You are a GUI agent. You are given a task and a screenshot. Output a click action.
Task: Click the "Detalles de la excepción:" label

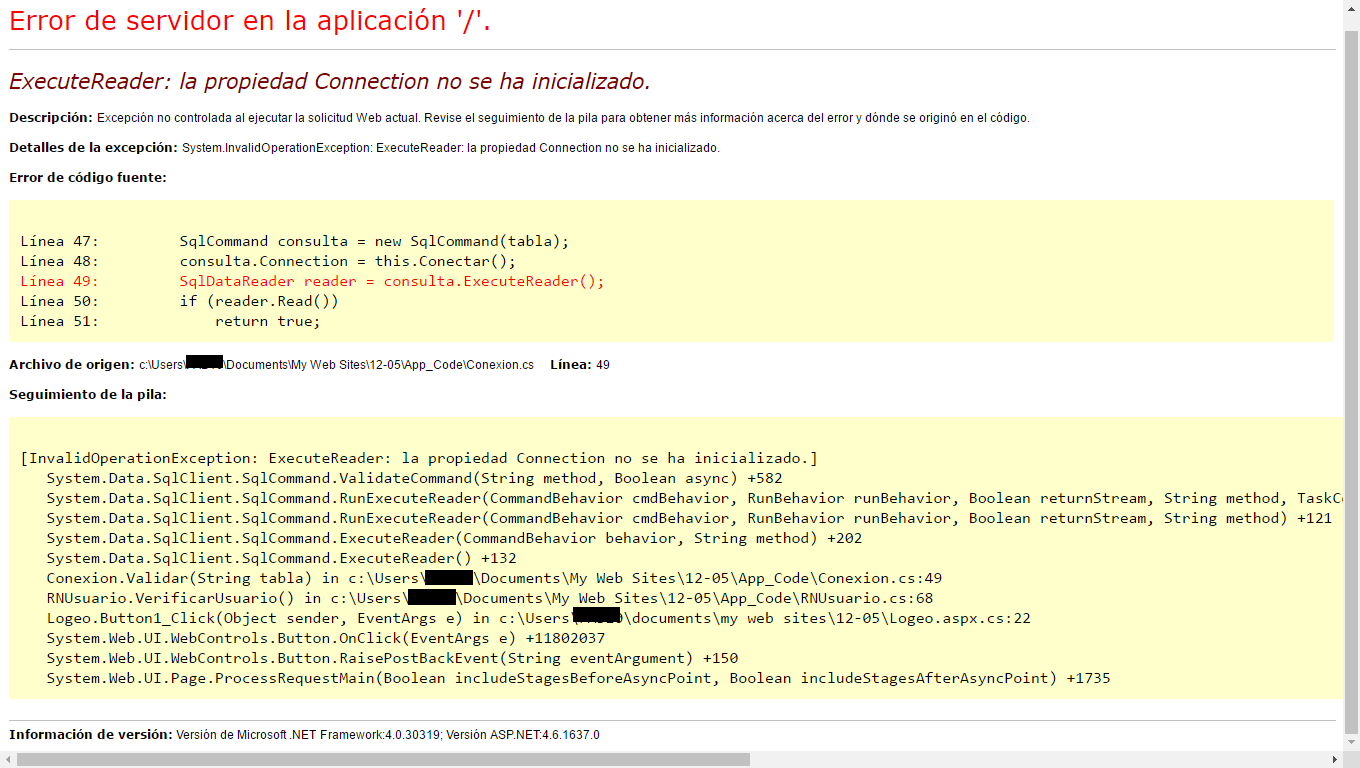tap(94, 148)
